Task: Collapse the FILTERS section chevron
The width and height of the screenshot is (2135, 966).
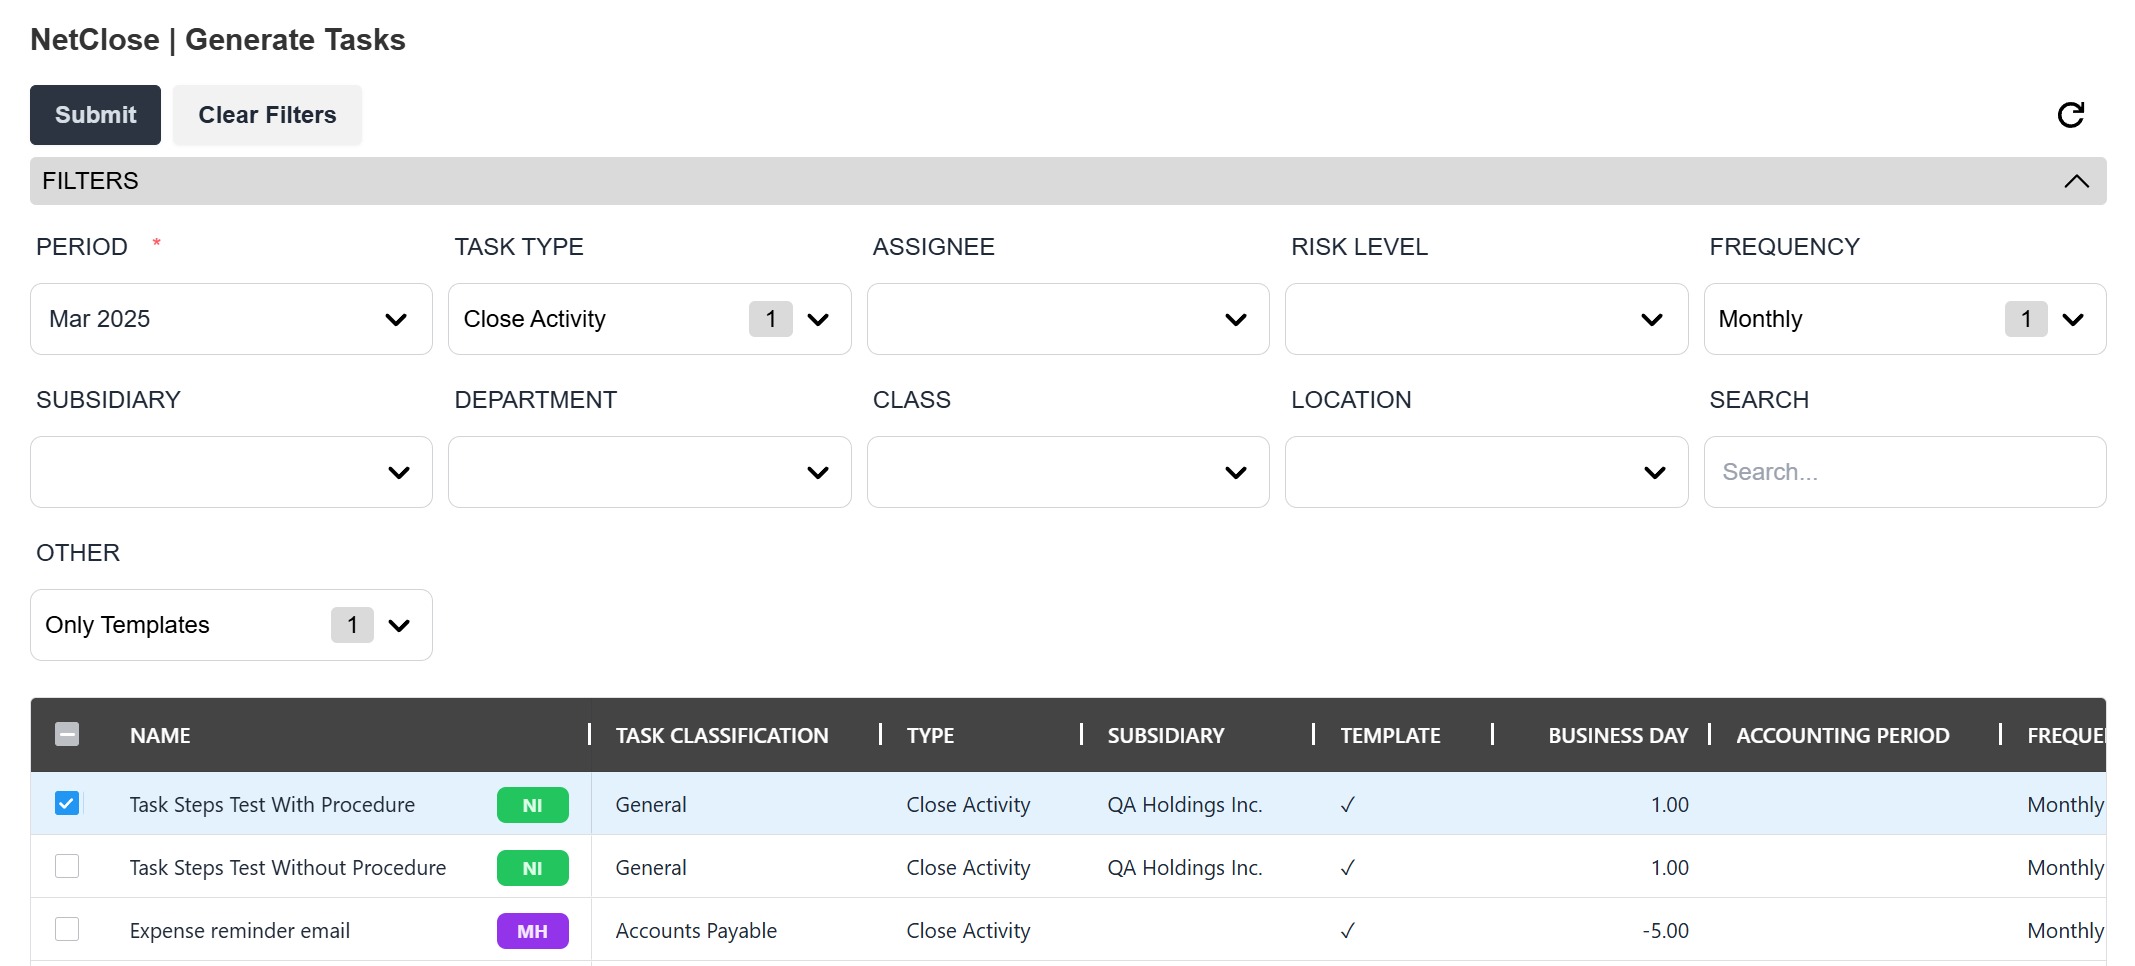Action: pos(2076,181)
